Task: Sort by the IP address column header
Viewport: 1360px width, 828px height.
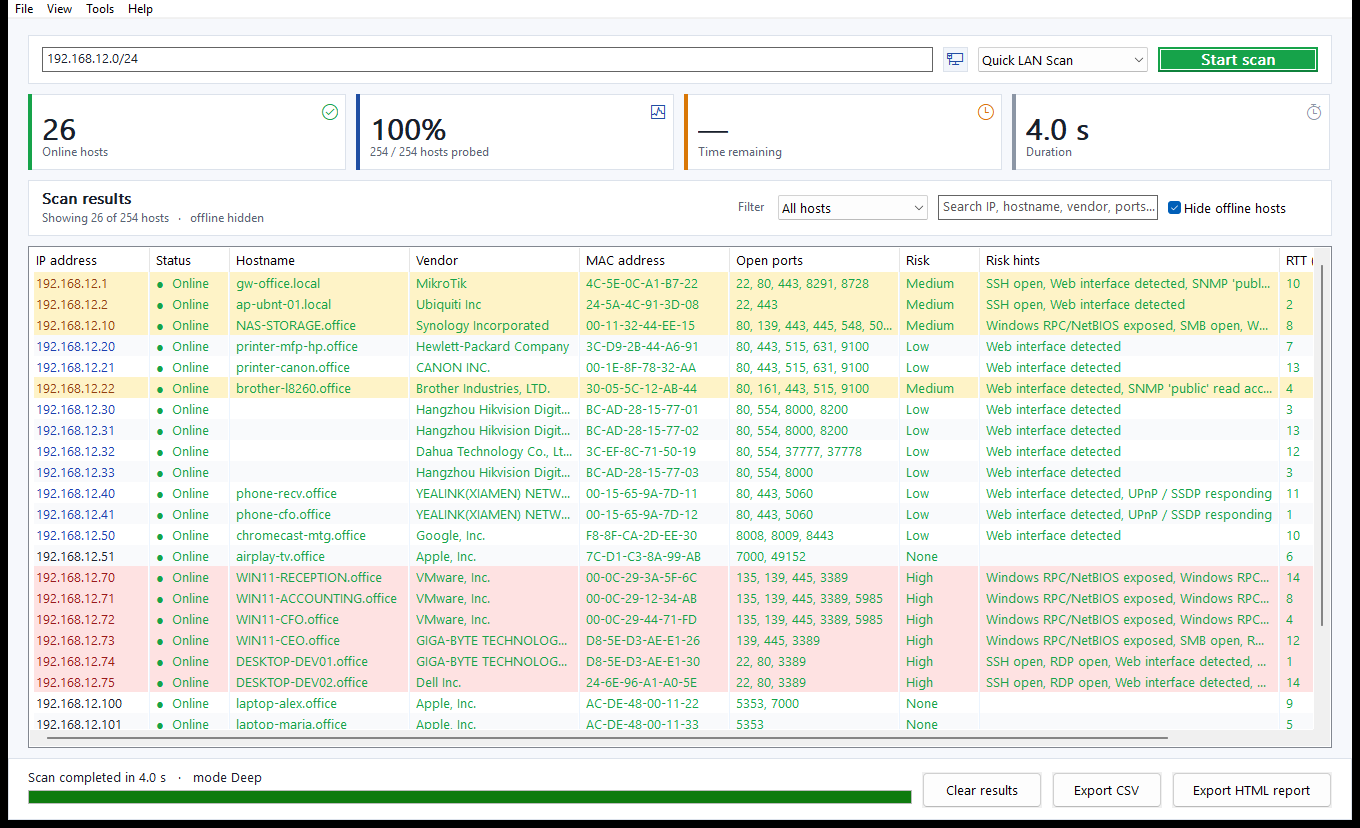Action: 89,260
